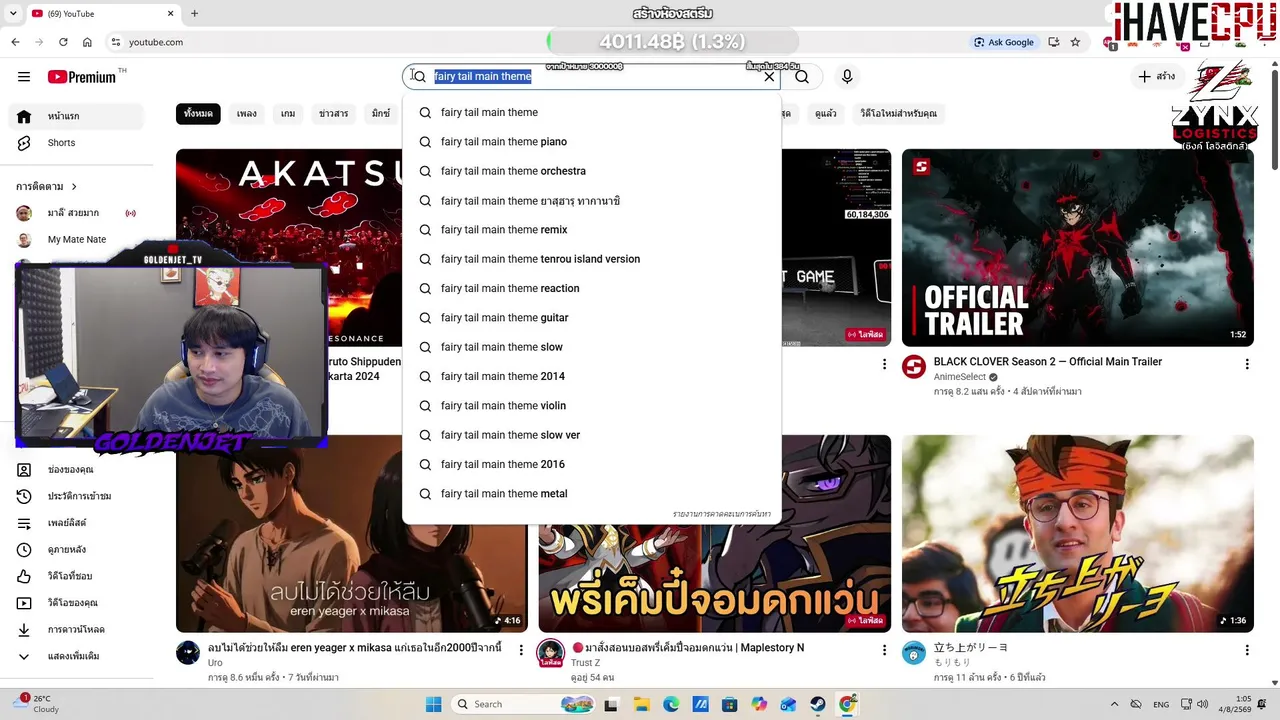The height and width of the screenshot is (720, 1280).
Task: Choose suggestion "fairy tail main theme reaction"
Action: point(591,288)
